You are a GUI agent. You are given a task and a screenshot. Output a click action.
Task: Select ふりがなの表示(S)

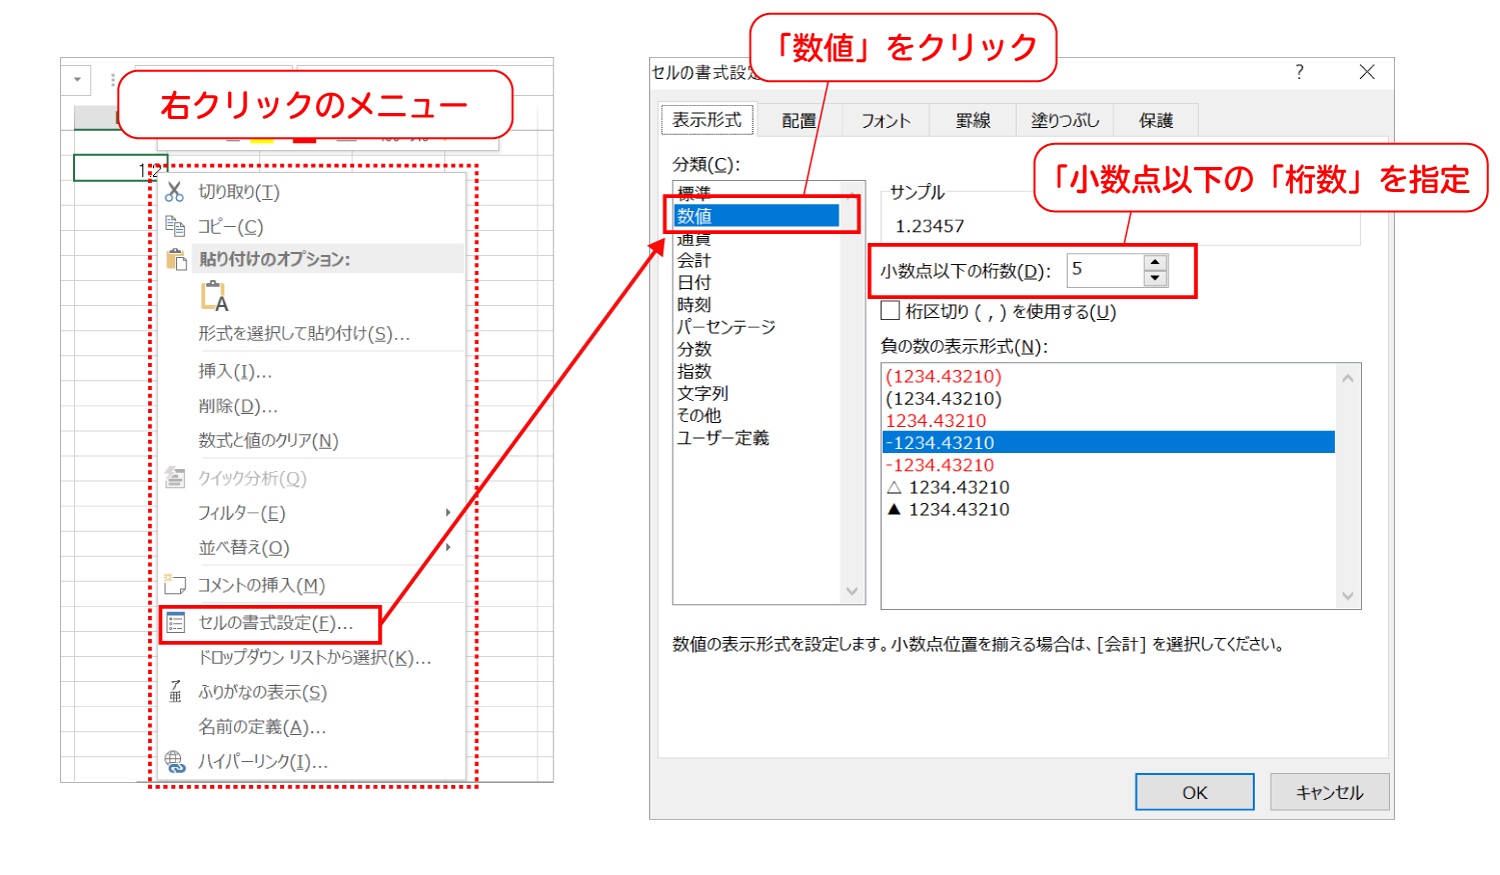262,692
